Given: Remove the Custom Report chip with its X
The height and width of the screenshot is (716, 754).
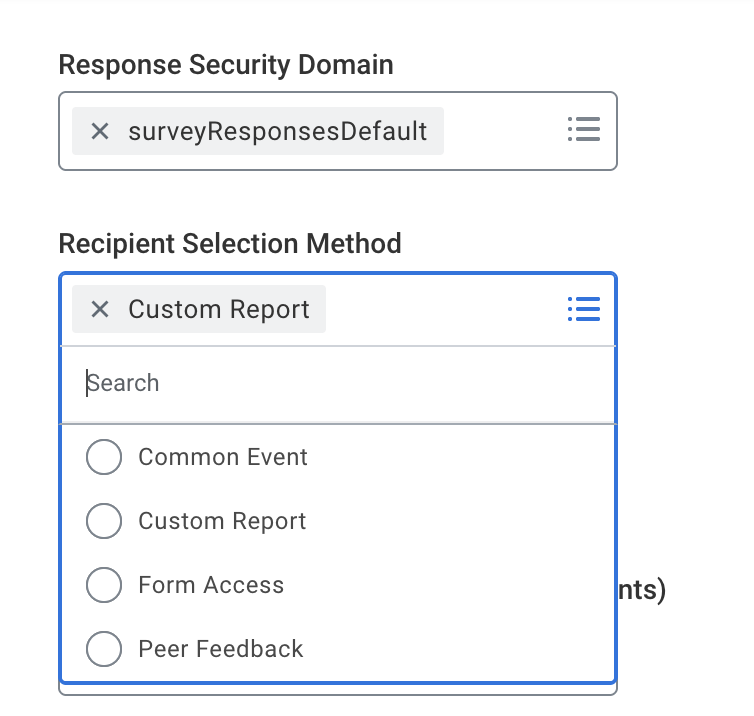Looking at the screenshot, I should click(100, 310).
